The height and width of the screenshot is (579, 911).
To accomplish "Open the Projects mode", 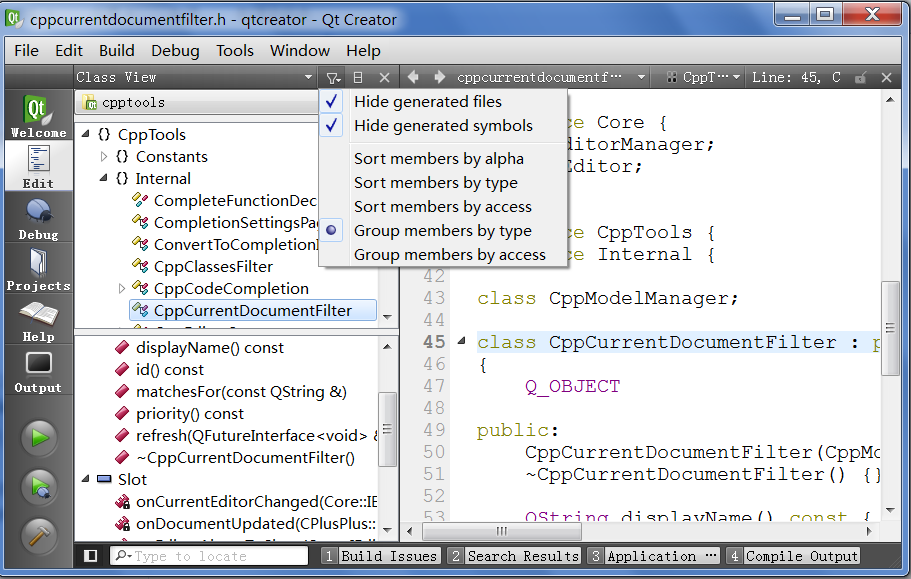I will tap(38, 269).
